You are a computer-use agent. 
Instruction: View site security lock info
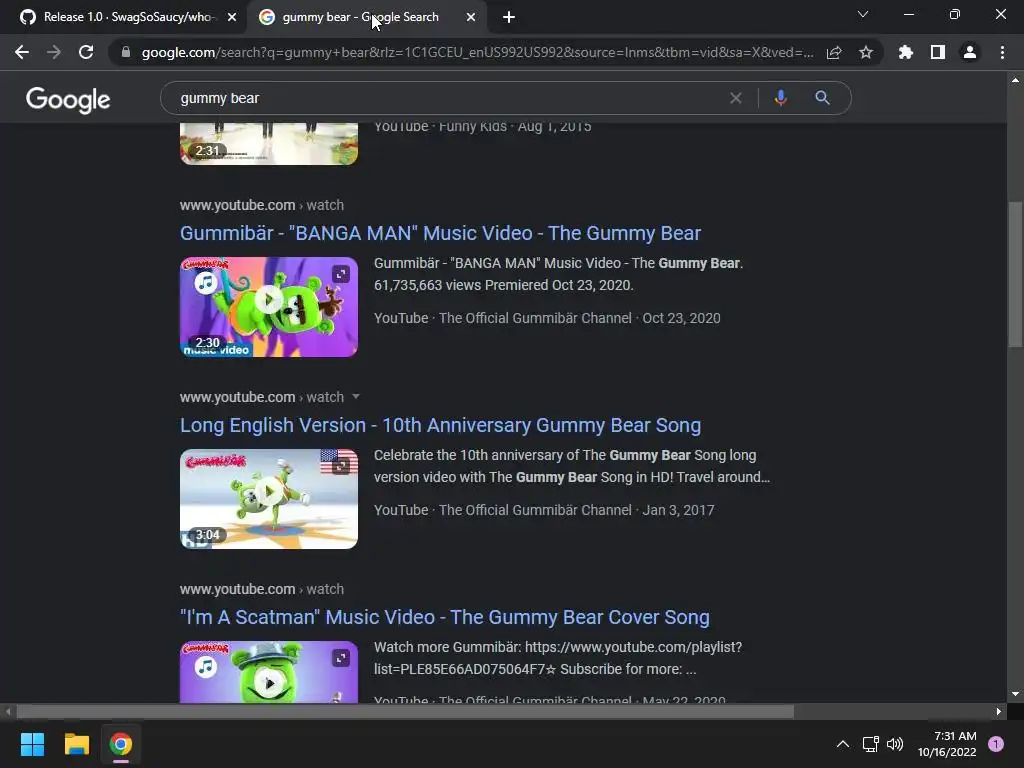125,52
